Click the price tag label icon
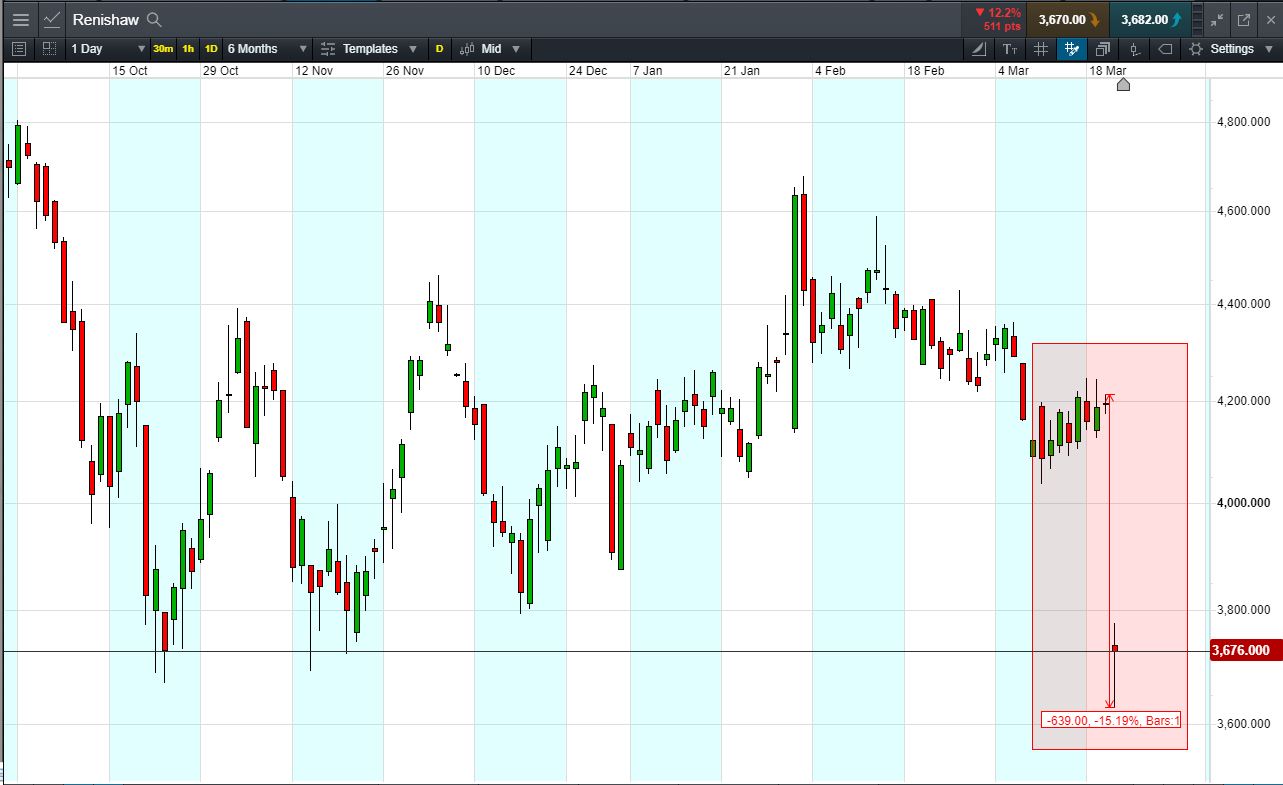The height and width of the screenshot is (785, 1283). point(1165,48)
